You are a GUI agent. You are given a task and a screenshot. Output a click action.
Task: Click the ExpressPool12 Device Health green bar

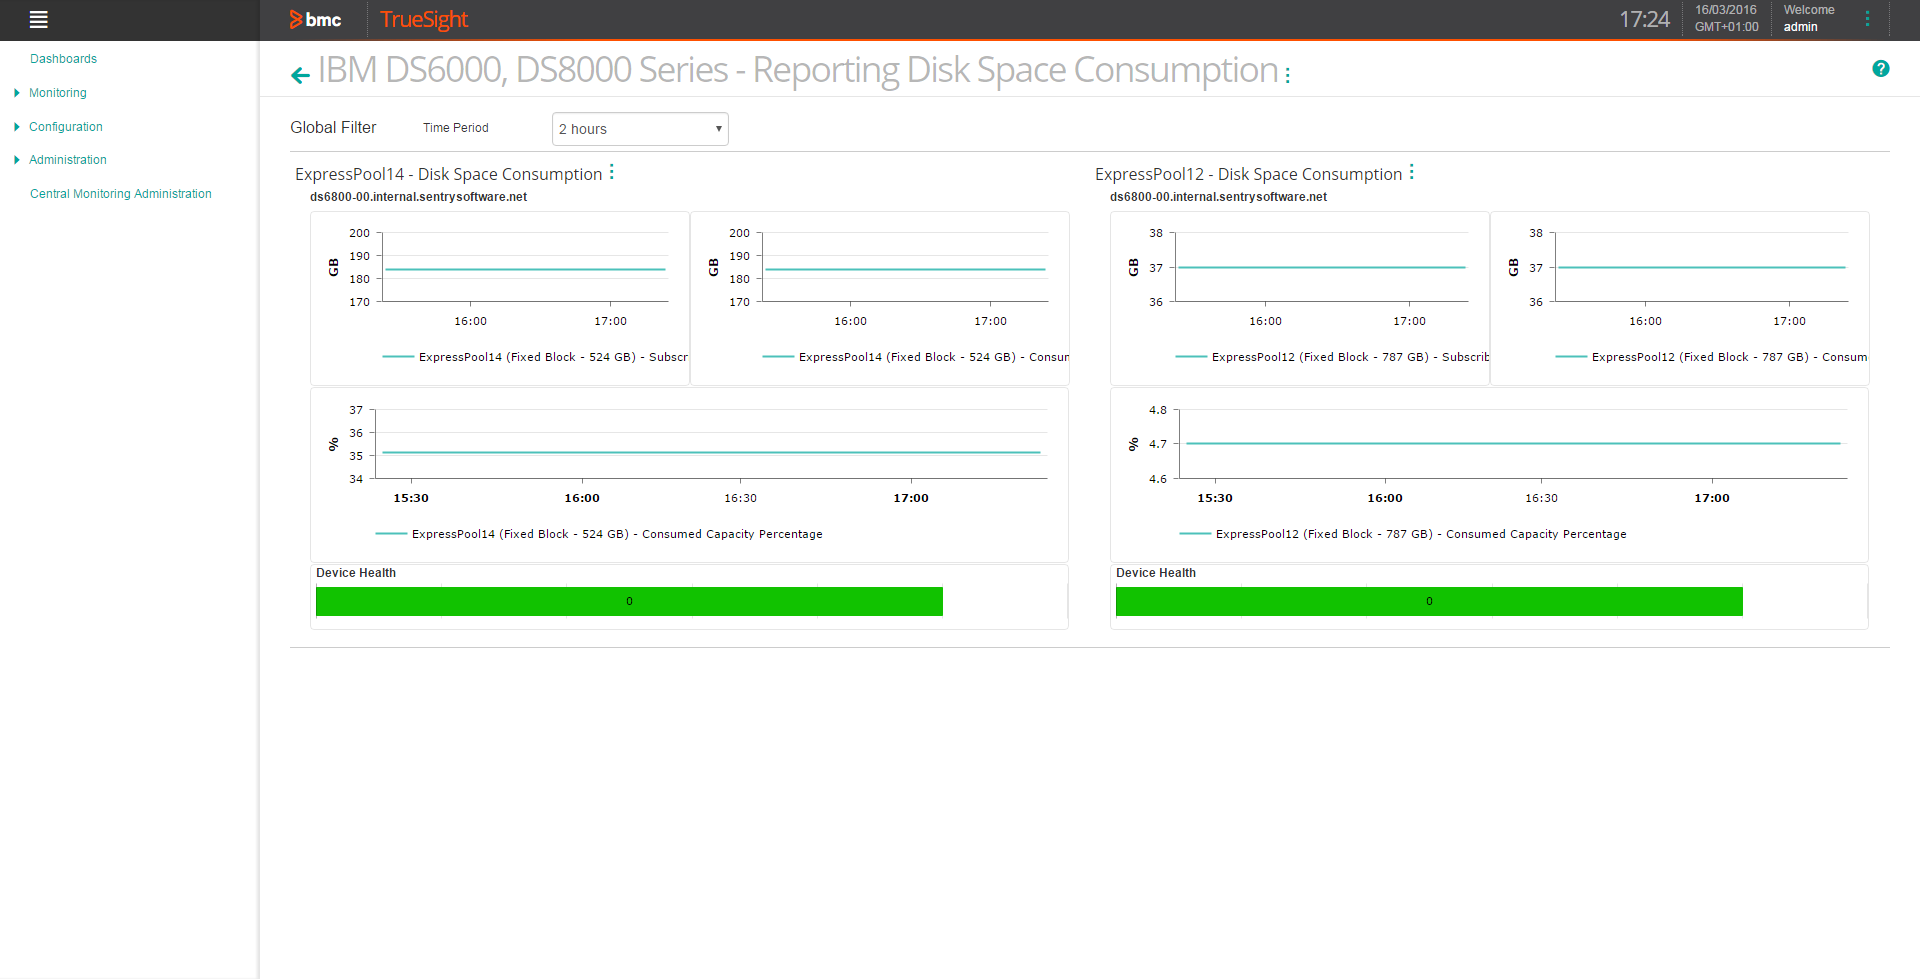(1429, 601)
